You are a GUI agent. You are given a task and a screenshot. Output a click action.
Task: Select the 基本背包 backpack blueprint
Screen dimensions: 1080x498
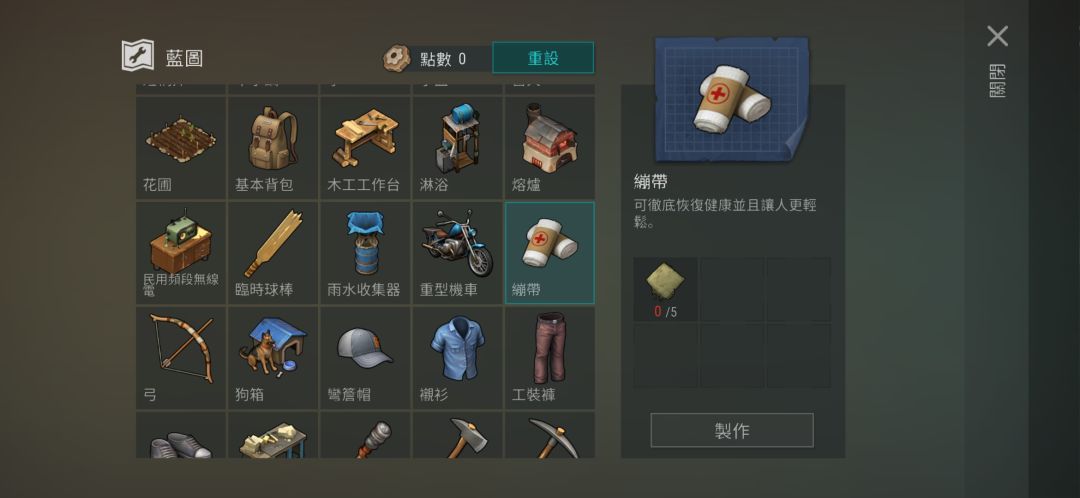(x=273, y=147)
